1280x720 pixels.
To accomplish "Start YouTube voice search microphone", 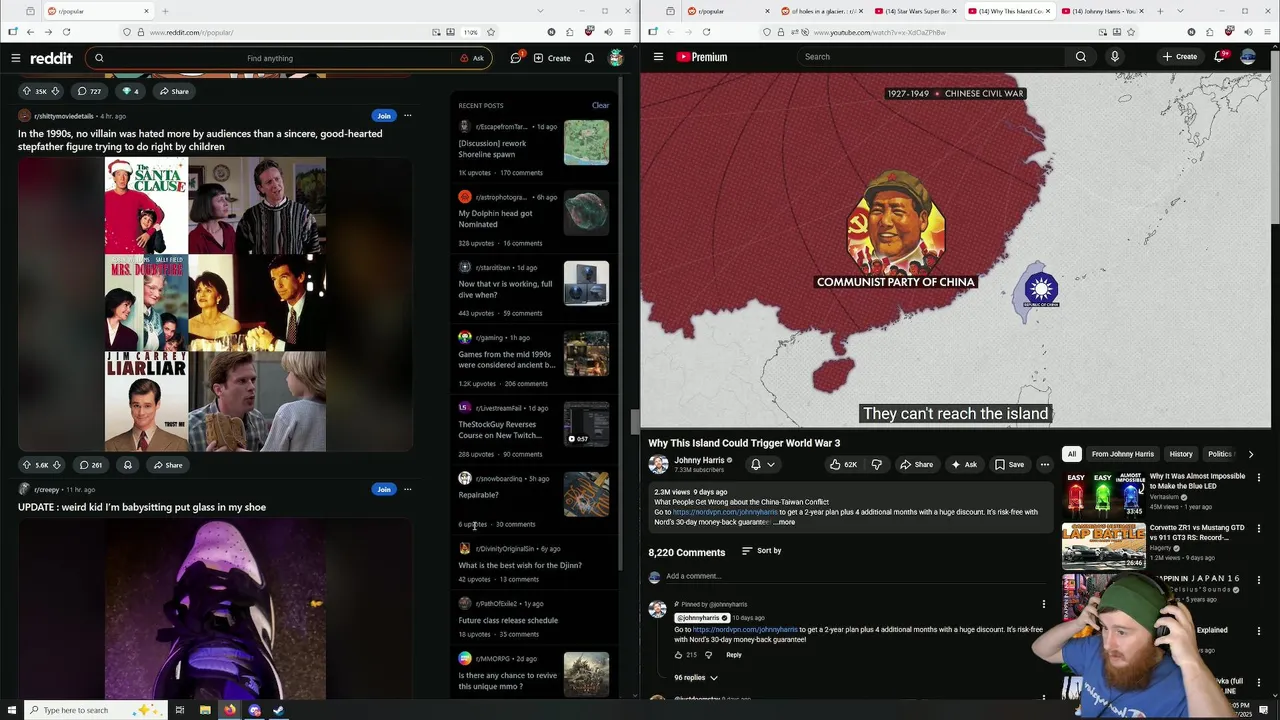I will coord(1115,57).
